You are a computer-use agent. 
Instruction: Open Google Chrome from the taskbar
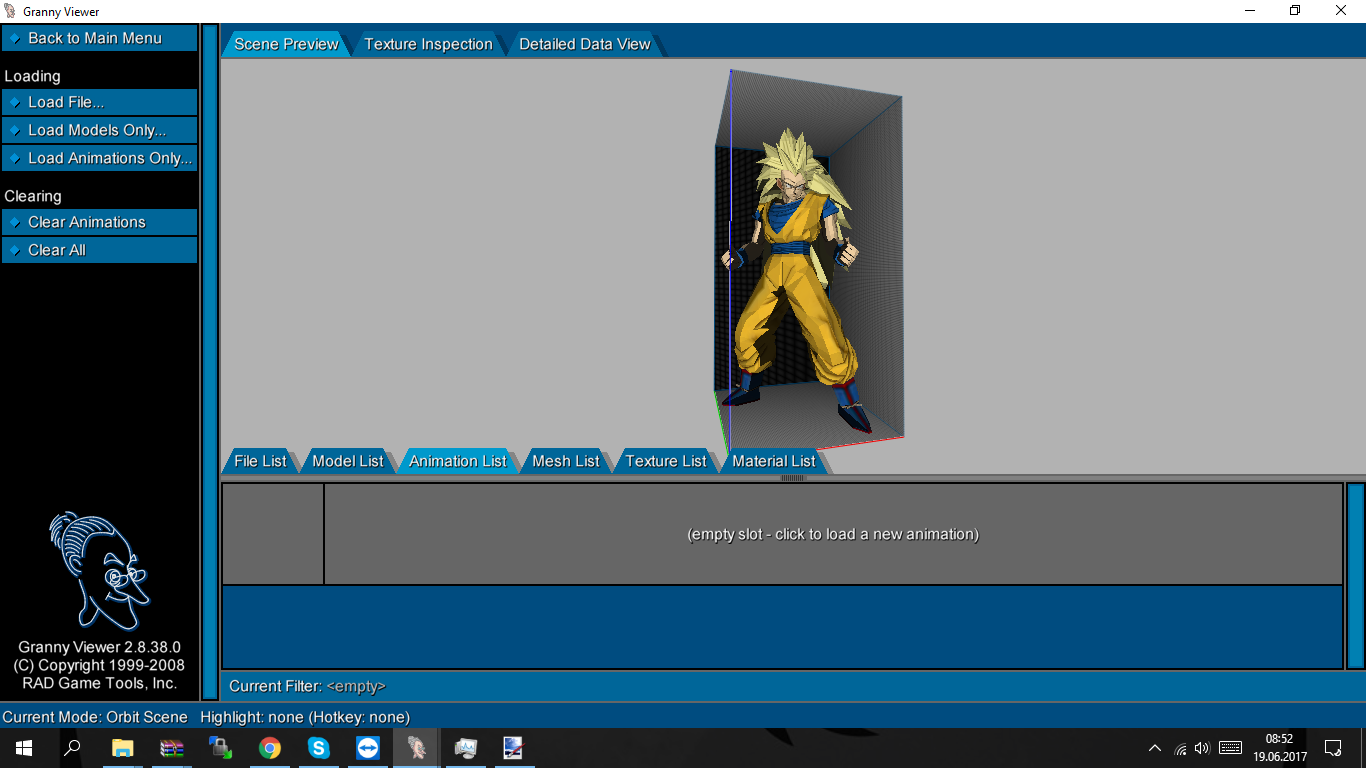click(x=270, y=748)
